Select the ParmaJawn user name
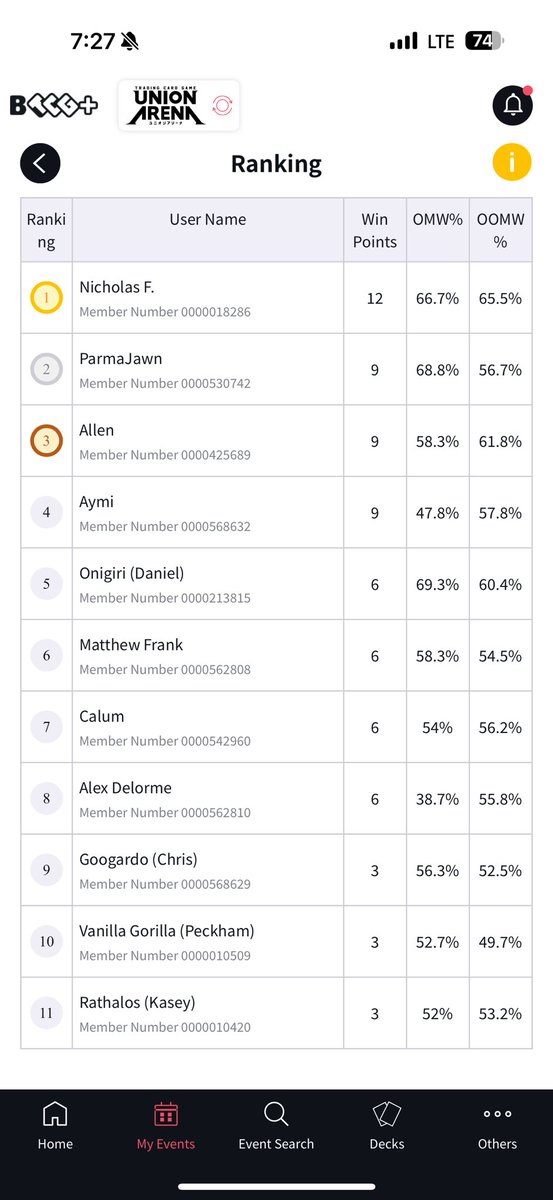Viewport: 553px width, 1200px height. tap(121, 358)
